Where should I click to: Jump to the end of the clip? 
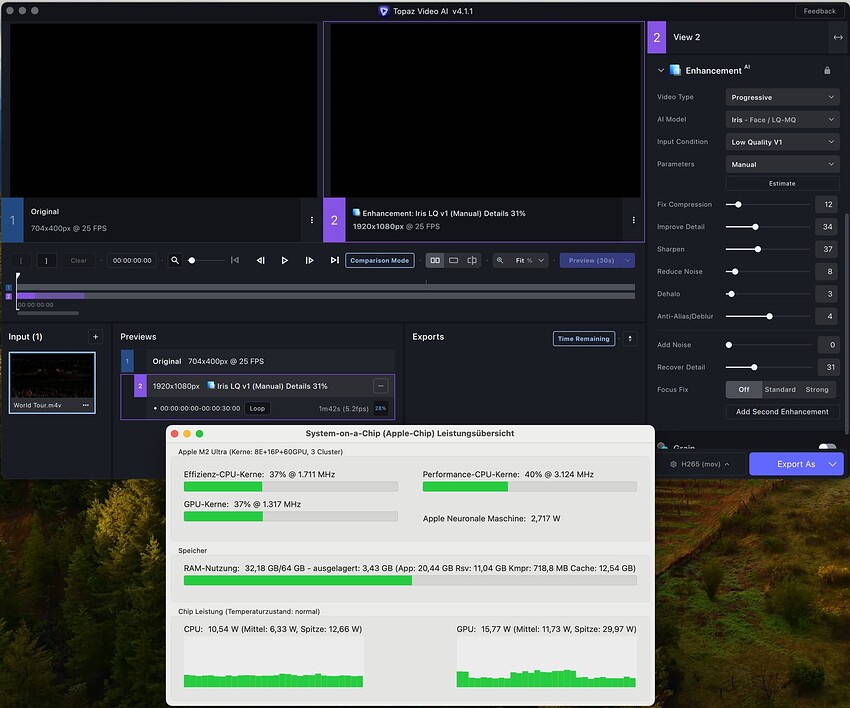334,260
